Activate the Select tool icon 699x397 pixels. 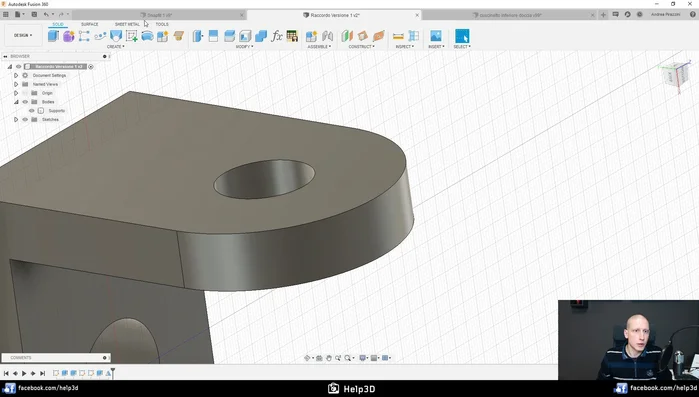462,36
